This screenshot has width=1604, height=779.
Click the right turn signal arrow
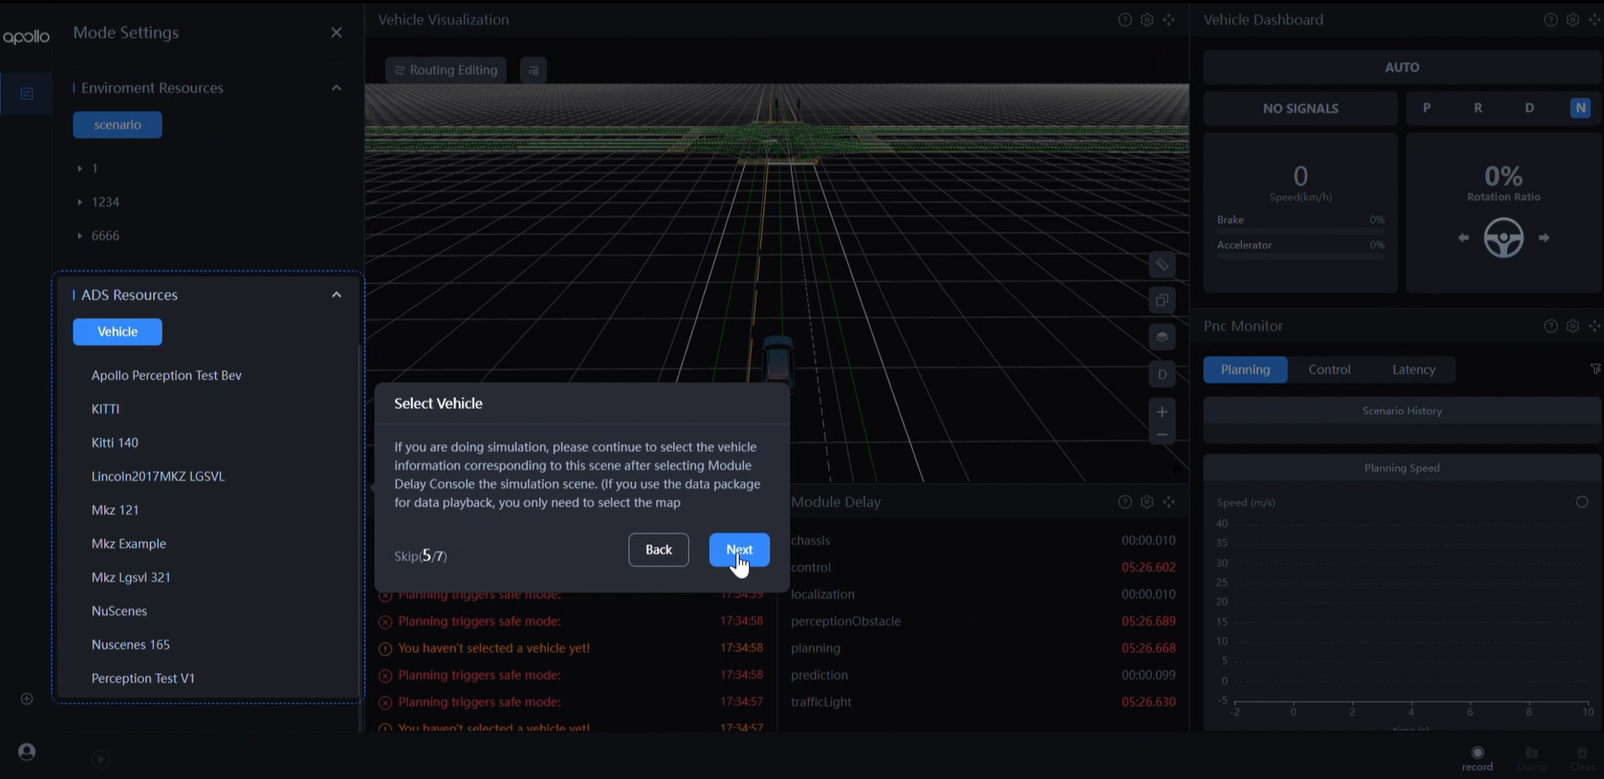click(1544, 238)
